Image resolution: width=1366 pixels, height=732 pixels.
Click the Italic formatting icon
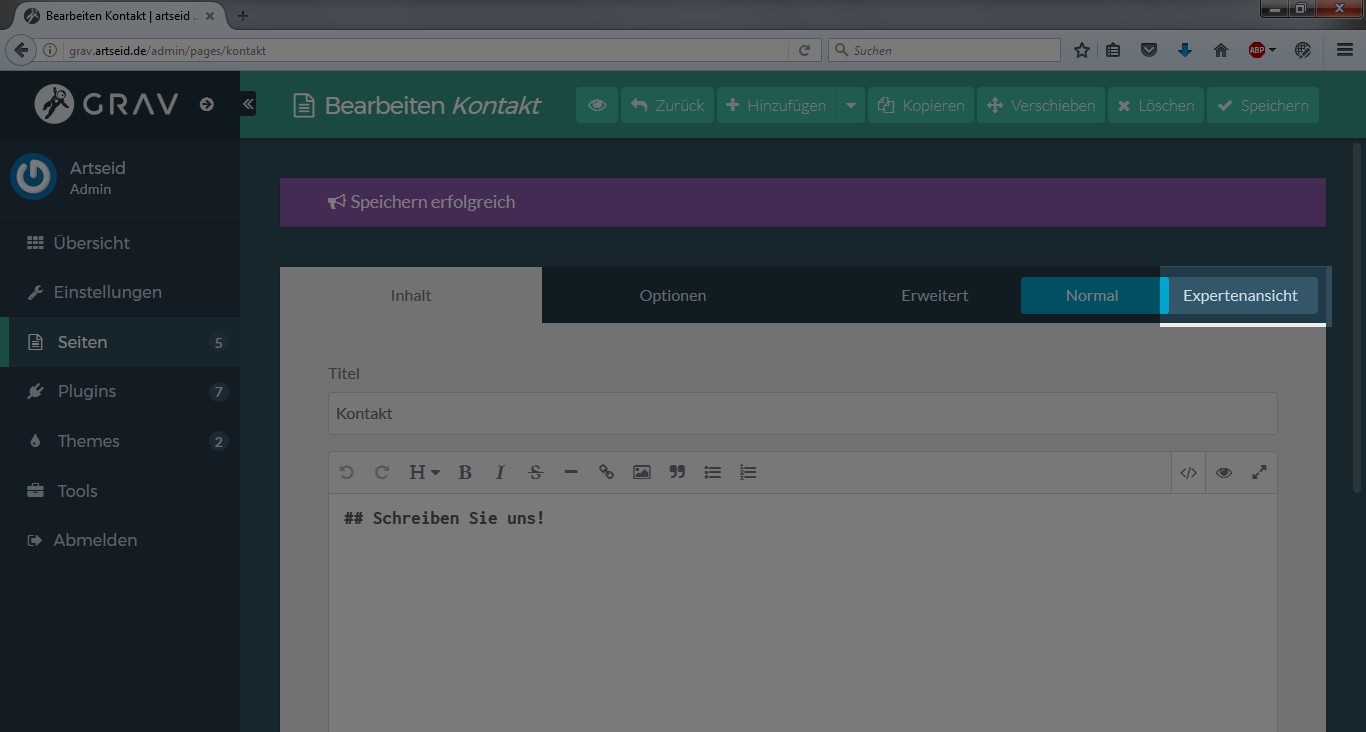pos(500,473)
